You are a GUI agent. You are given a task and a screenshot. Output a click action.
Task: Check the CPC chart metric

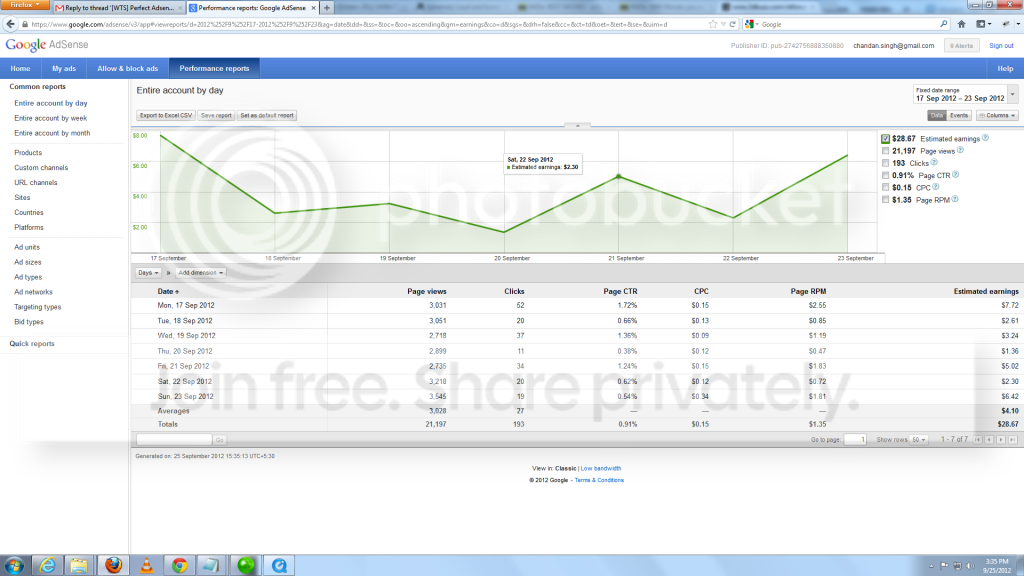click(x=886, y=187)
